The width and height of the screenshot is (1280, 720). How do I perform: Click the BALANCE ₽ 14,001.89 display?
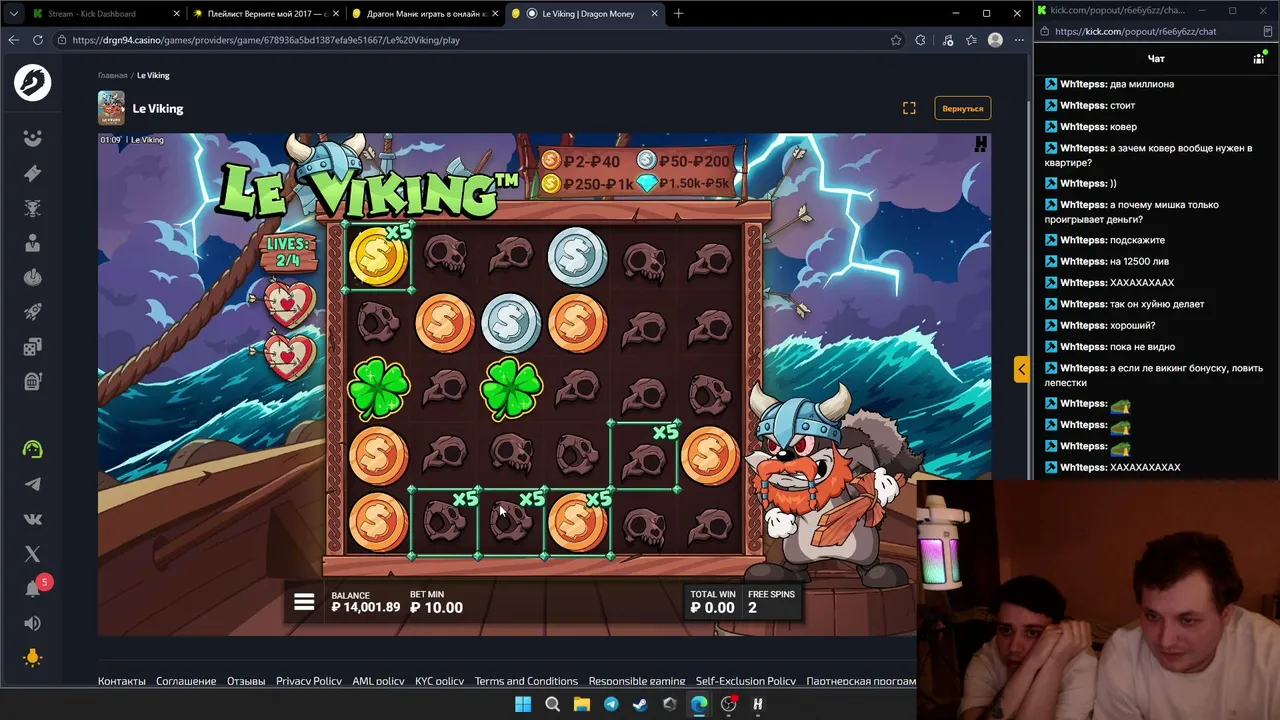pyautogui.click(x=366, y=602)
